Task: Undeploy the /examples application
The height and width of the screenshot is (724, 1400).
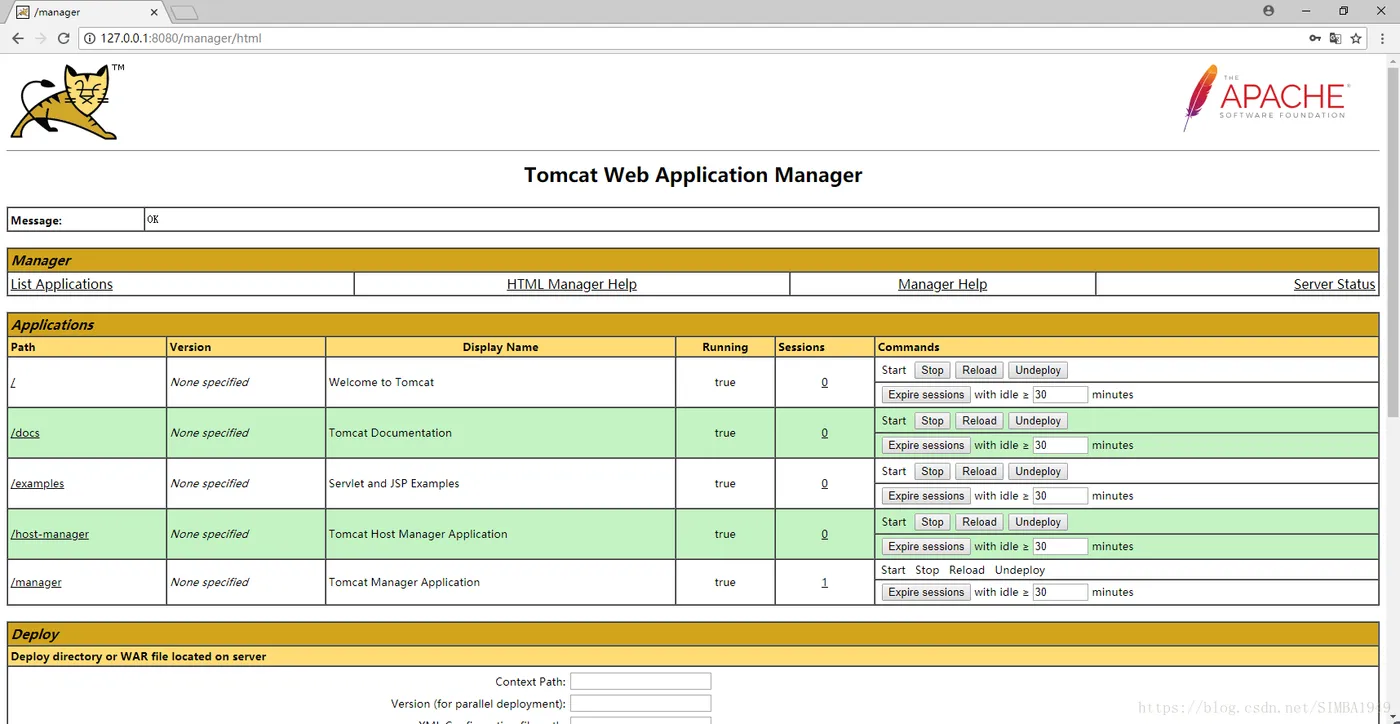Action: pyautogui.click(x=1038, y=471)
